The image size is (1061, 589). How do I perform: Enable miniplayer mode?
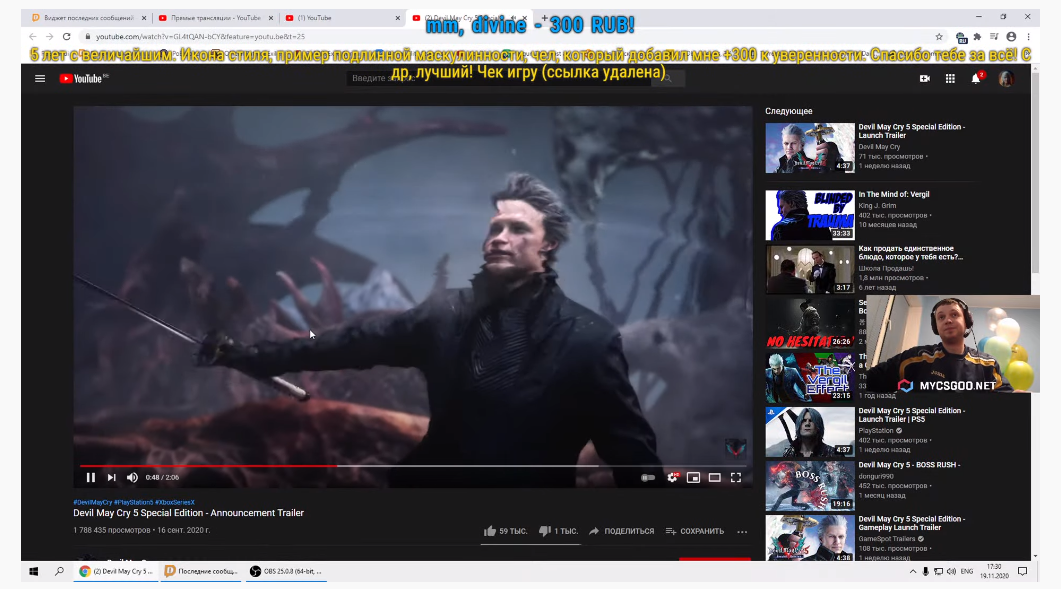click(x=693, y=478)
